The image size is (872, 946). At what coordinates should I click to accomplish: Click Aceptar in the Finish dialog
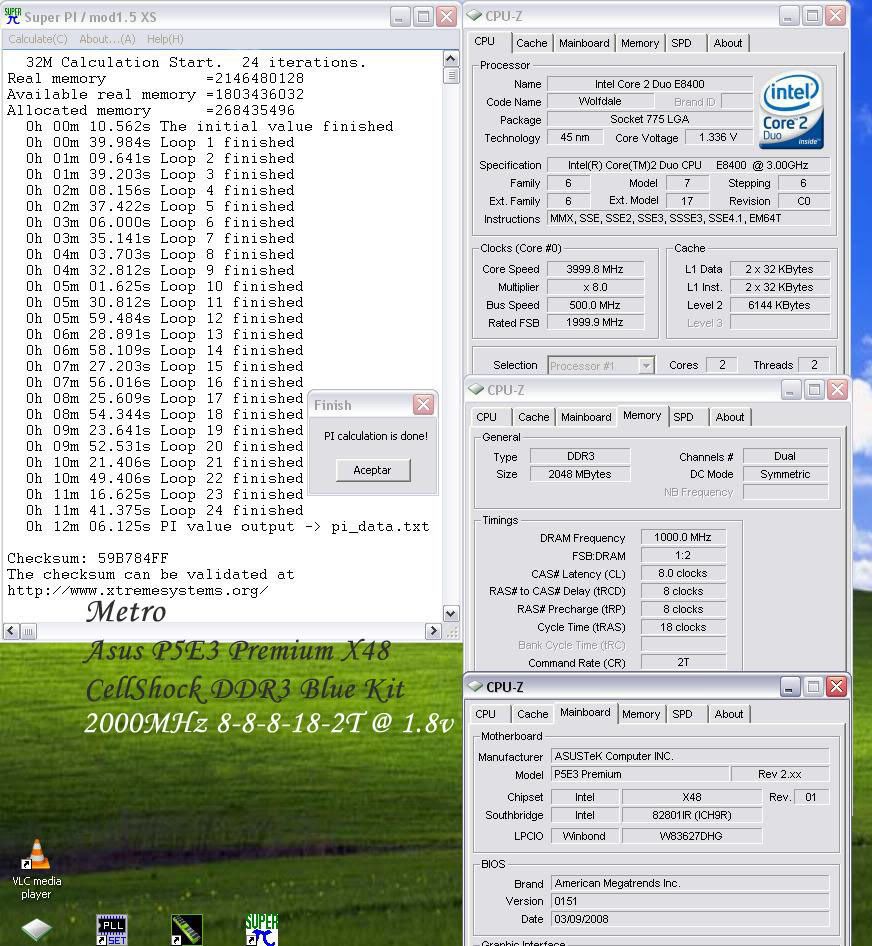[x=373, y=470]
